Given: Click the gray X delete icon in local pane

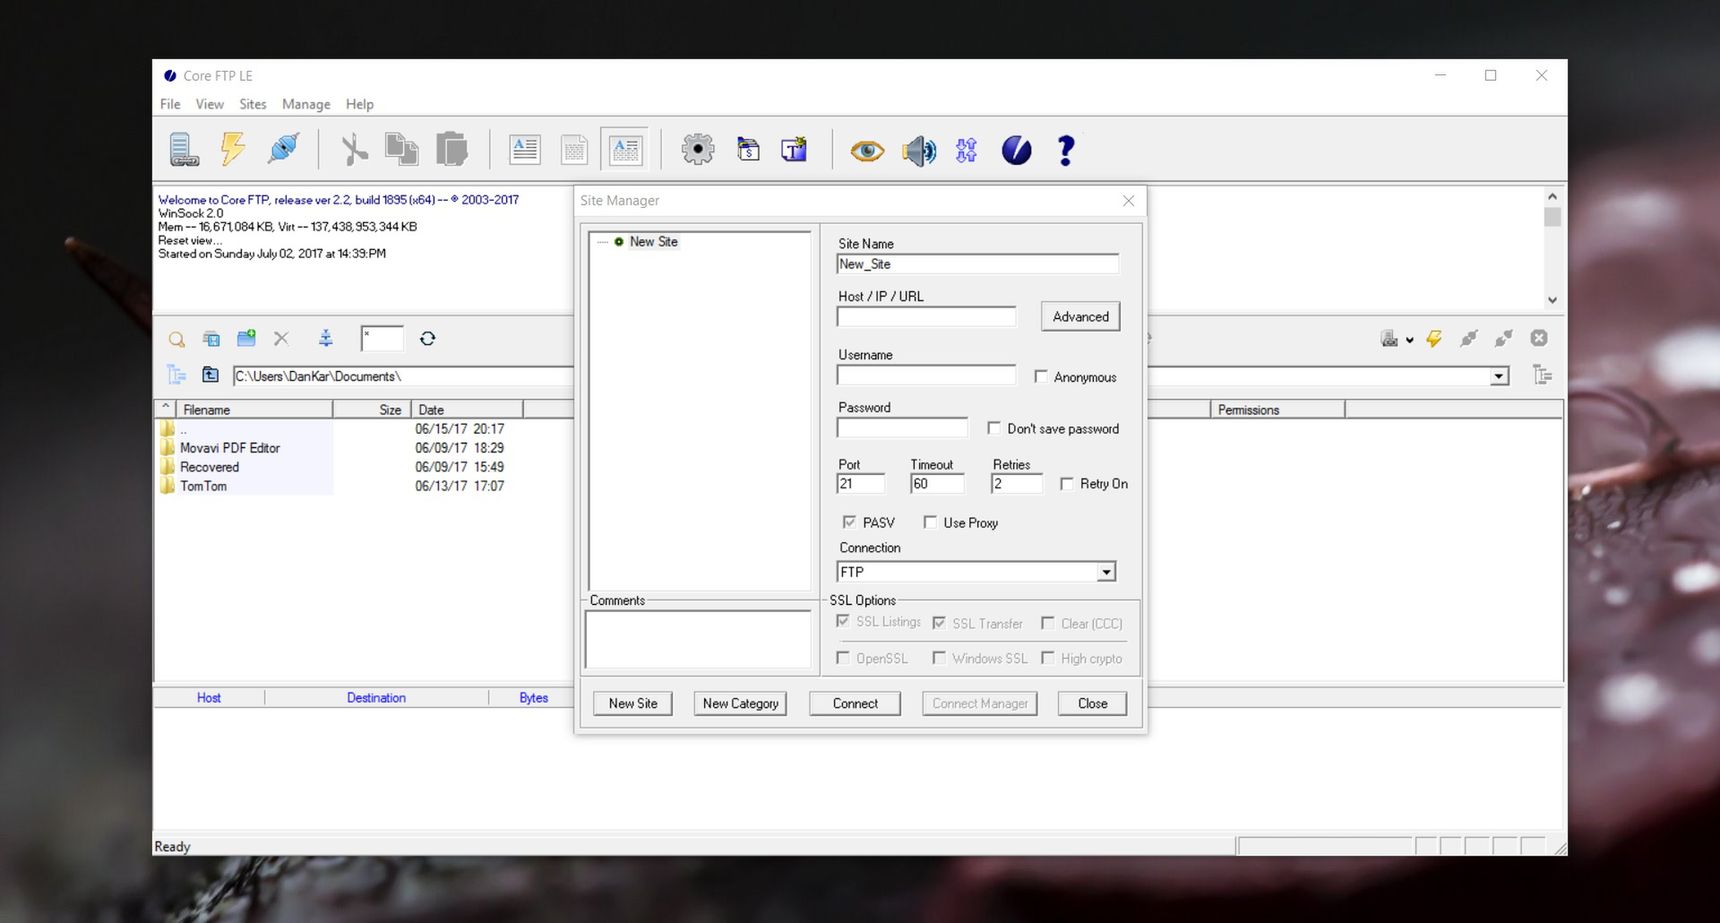Looking at the screenshot, I should [x=281, y=338].
